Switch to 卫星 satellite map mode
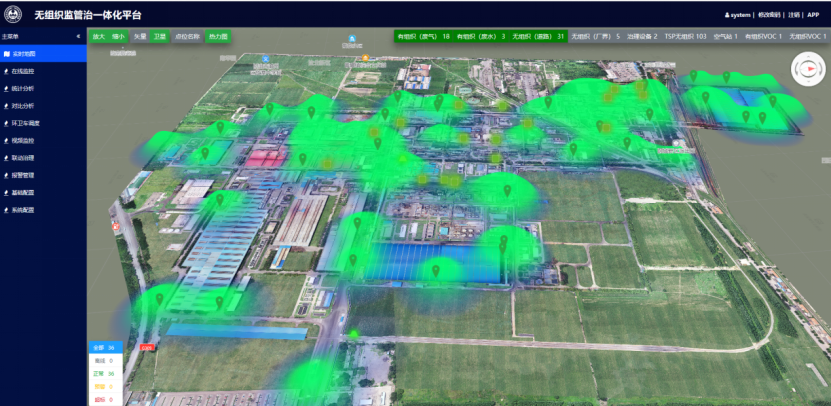831x406 pixels. tap(160, 36)
